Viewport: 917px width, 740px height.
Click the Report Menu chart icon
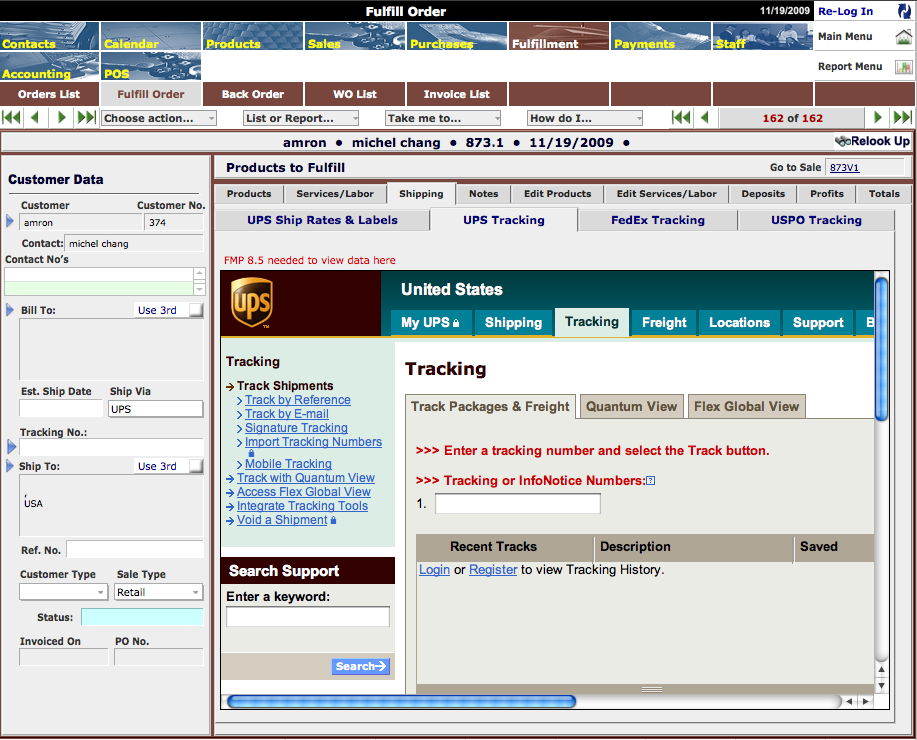[x=904, y=67]
